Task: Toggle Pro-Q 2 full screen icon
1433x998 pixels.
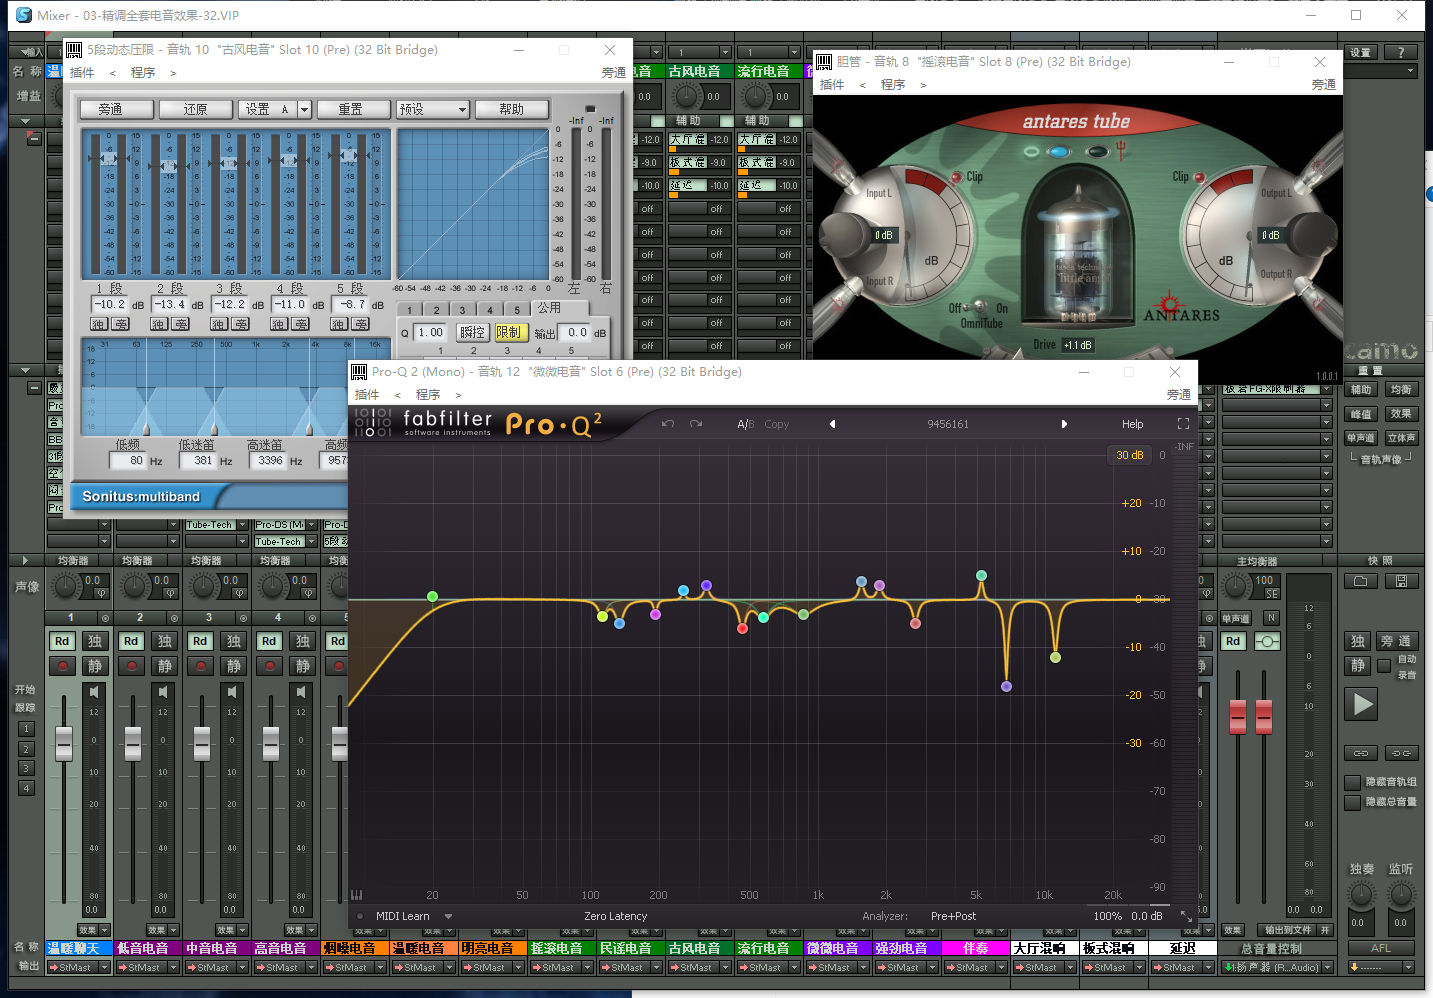Action: (x=1183, y=424)
